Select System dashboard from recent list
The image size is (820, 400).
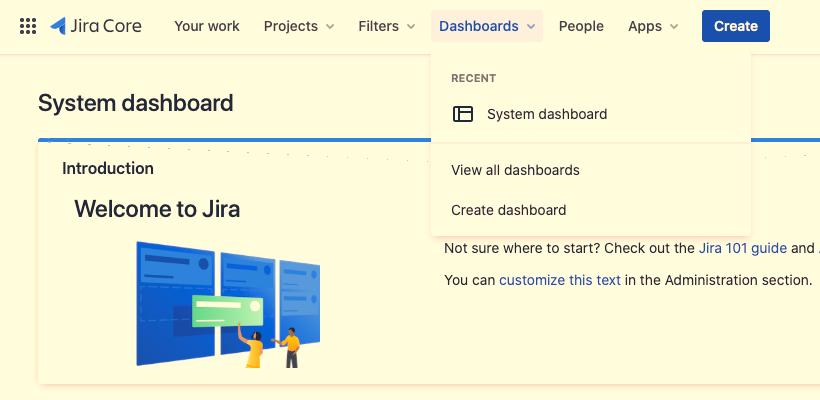point(591,114)
